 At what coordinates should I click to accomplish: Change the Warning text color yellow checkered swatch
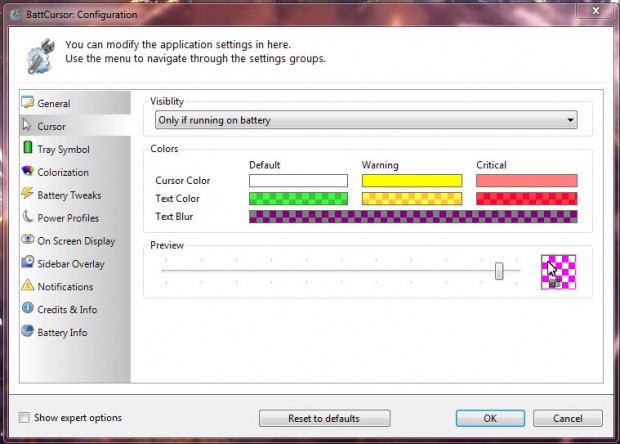412,198
